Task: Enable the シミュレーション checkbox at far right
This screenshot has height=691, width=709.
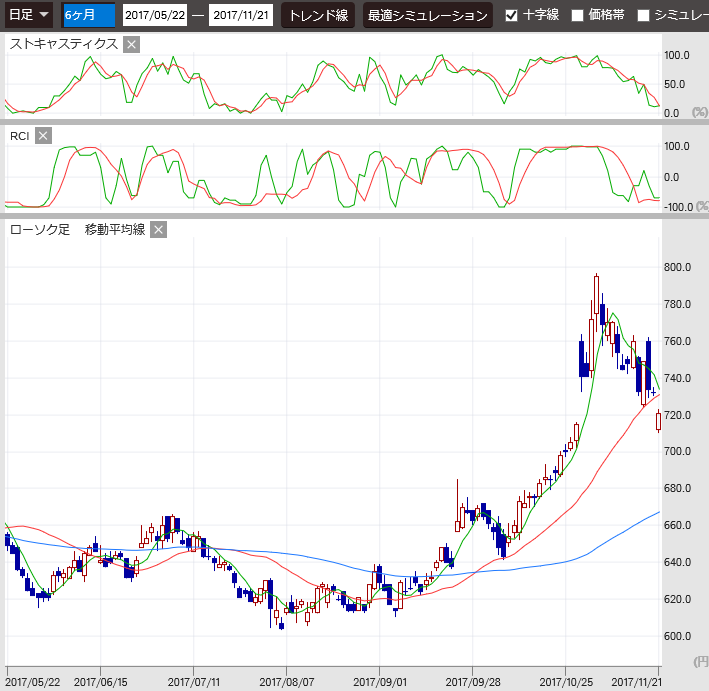Action: click(x=644, y=15)
